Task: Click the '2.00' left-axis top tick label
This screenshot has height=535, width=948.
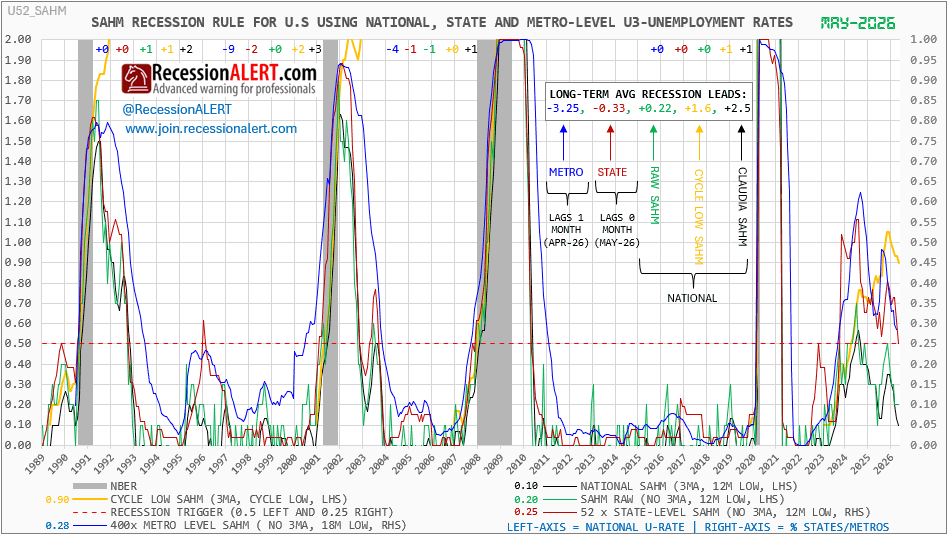Action: click(18, 39)
